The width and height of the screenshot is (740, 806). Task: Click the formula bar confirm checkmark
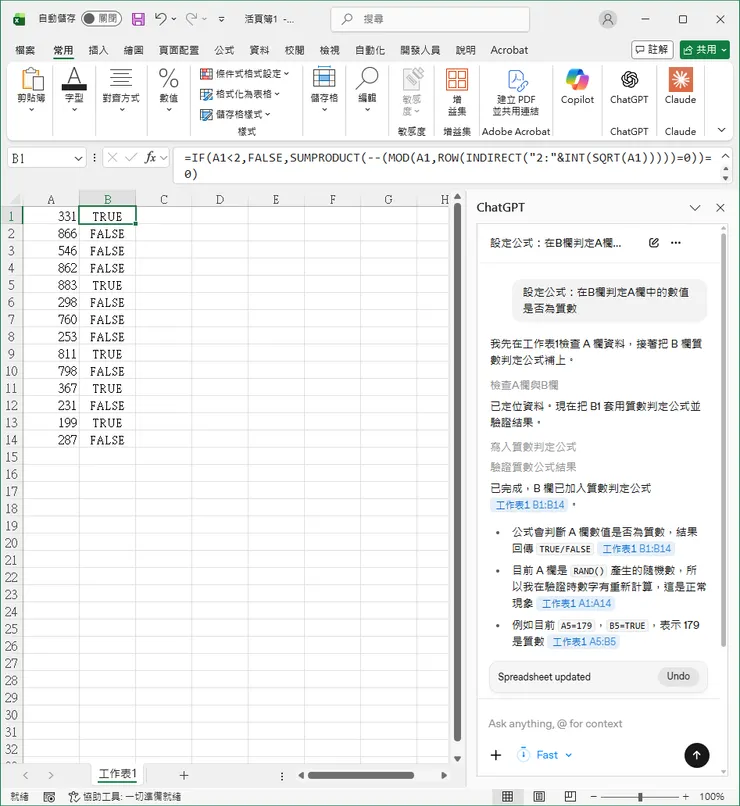pos(131,158)
